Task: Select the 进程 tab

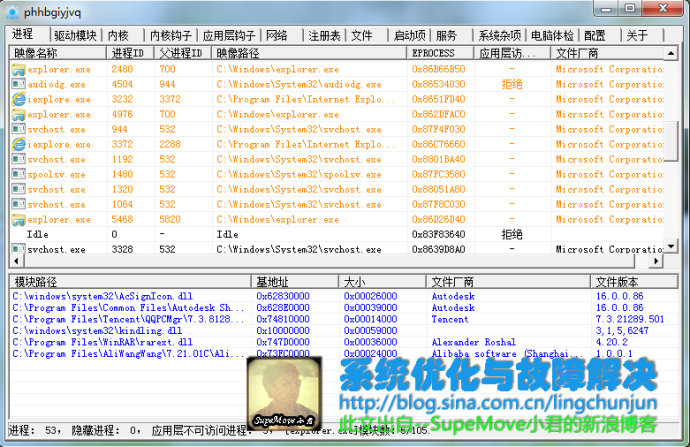Action: 23,34
